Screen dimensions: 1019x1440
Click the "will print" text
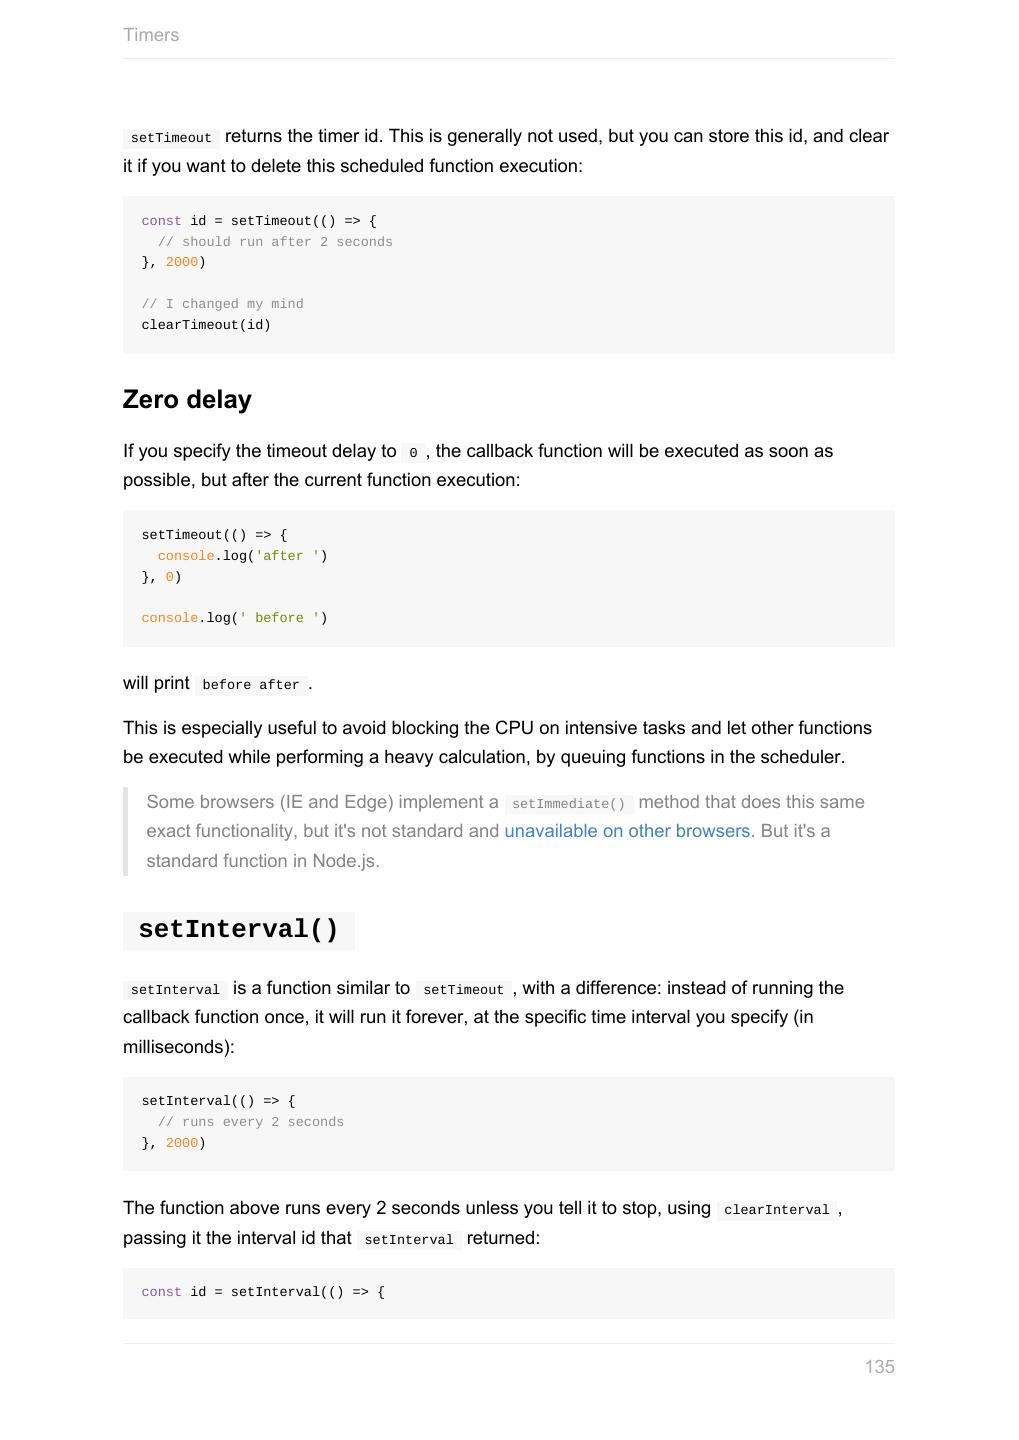pyautogui.click(x=156, y=683)
